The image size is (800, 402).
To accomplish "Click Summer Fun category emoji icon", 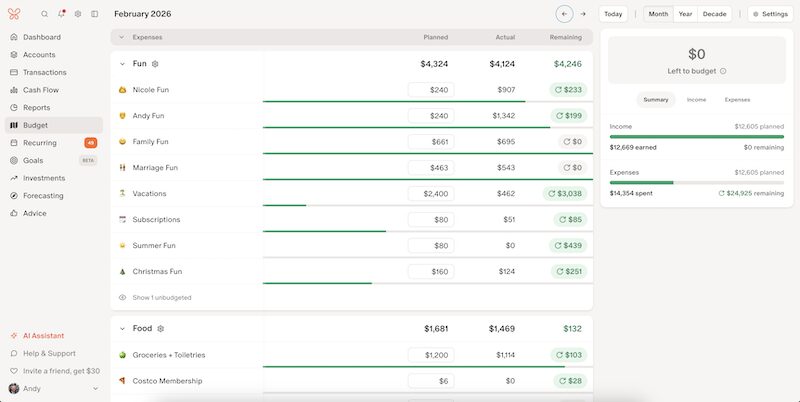I will click(122, 246).
